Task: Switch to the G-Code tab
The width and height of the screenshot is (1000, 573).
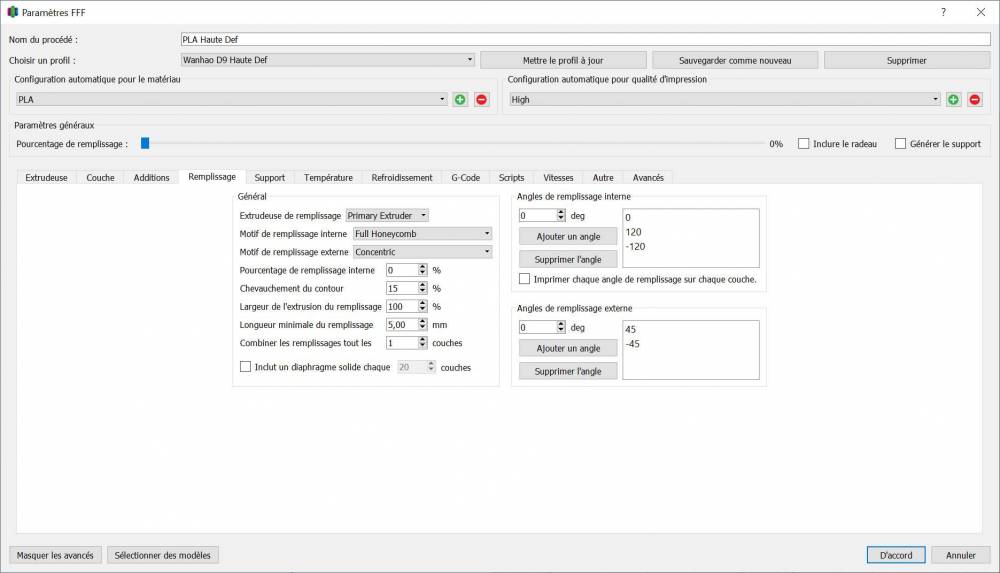Action: click(x=466, y=177)
